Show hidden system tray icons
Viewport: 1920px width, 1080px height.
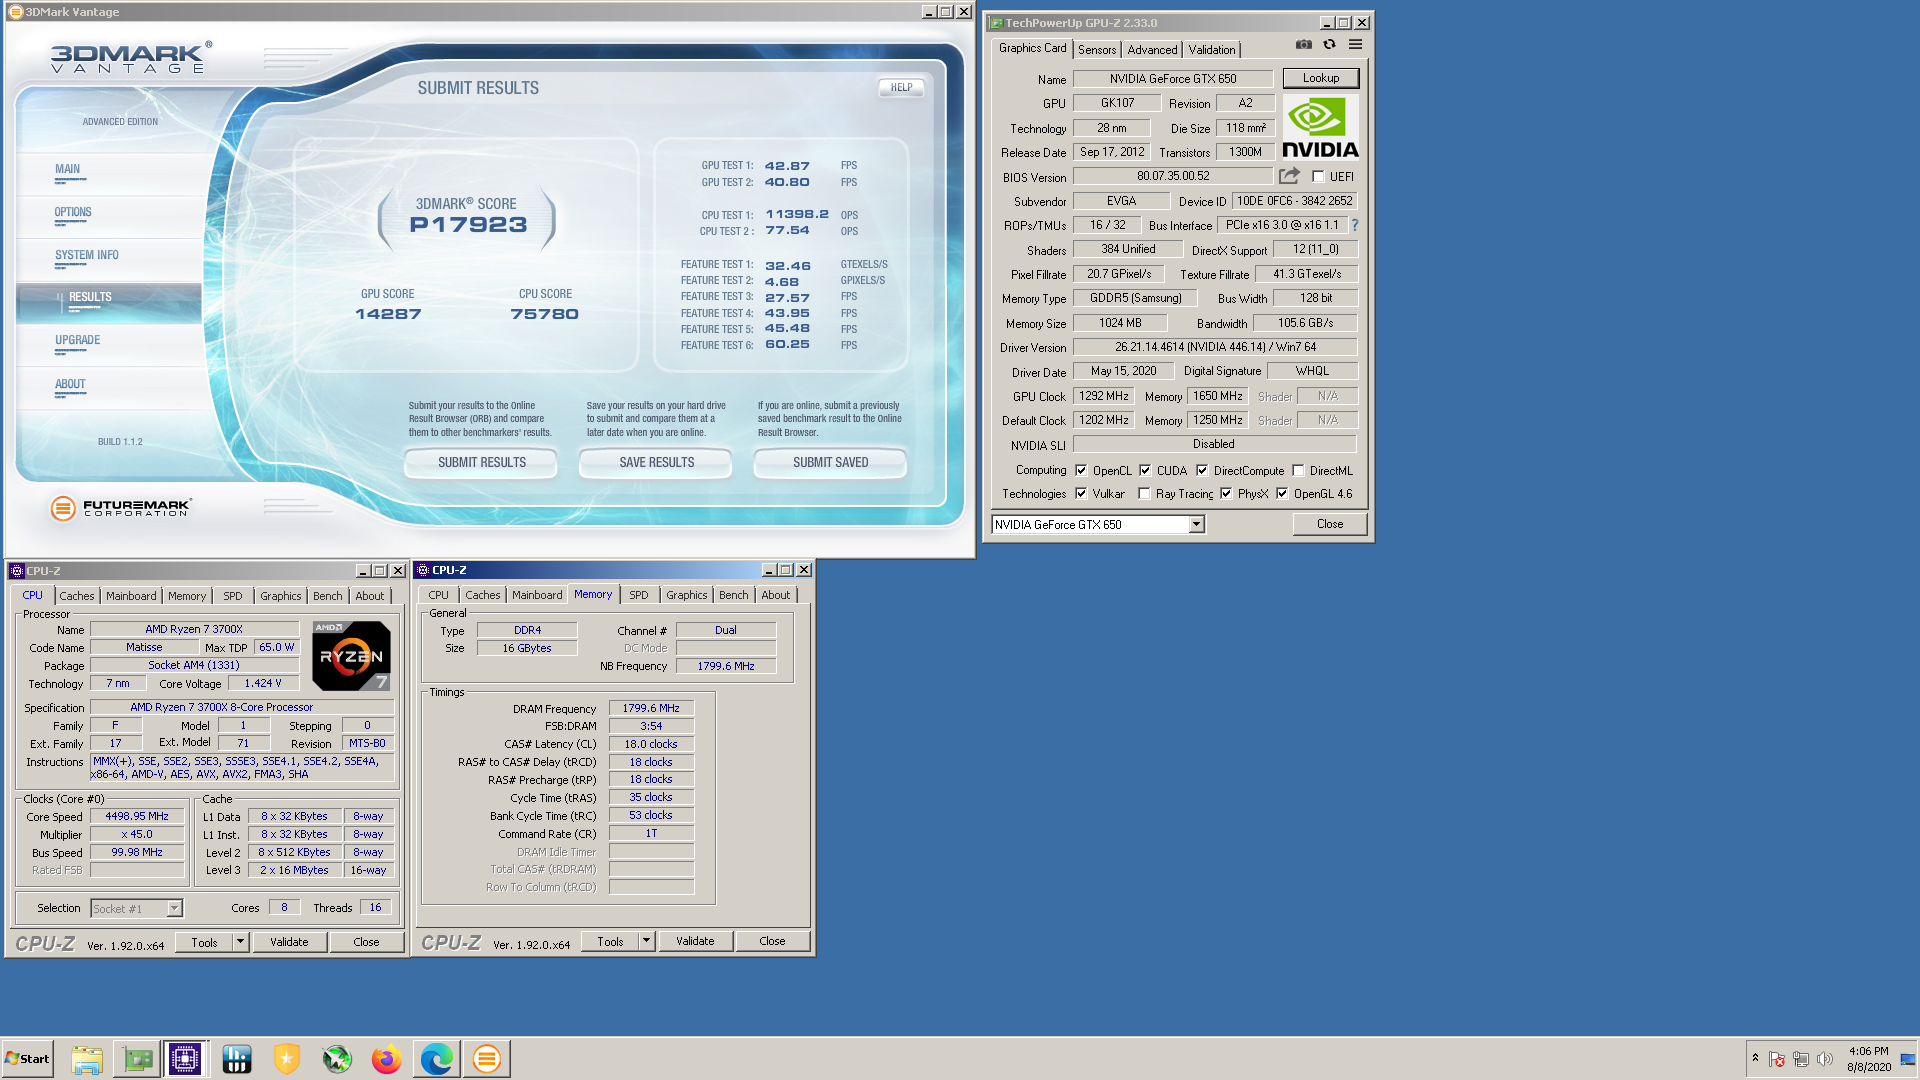click(x=1755, y=1058)
